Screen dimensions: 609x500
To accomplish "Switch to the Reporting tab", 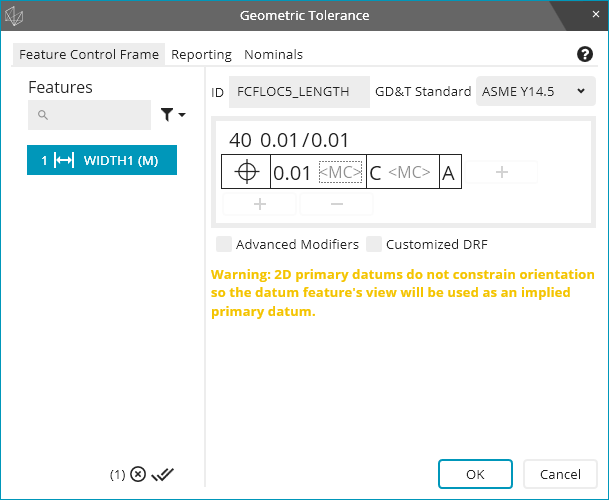I will (x=201, y=55).
